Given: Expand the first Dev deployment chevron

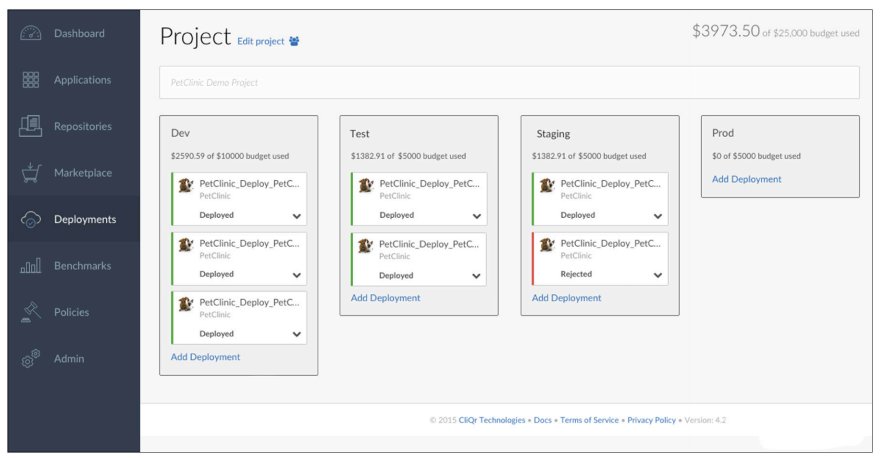Looking at the screenshot, I should [296, 216].
